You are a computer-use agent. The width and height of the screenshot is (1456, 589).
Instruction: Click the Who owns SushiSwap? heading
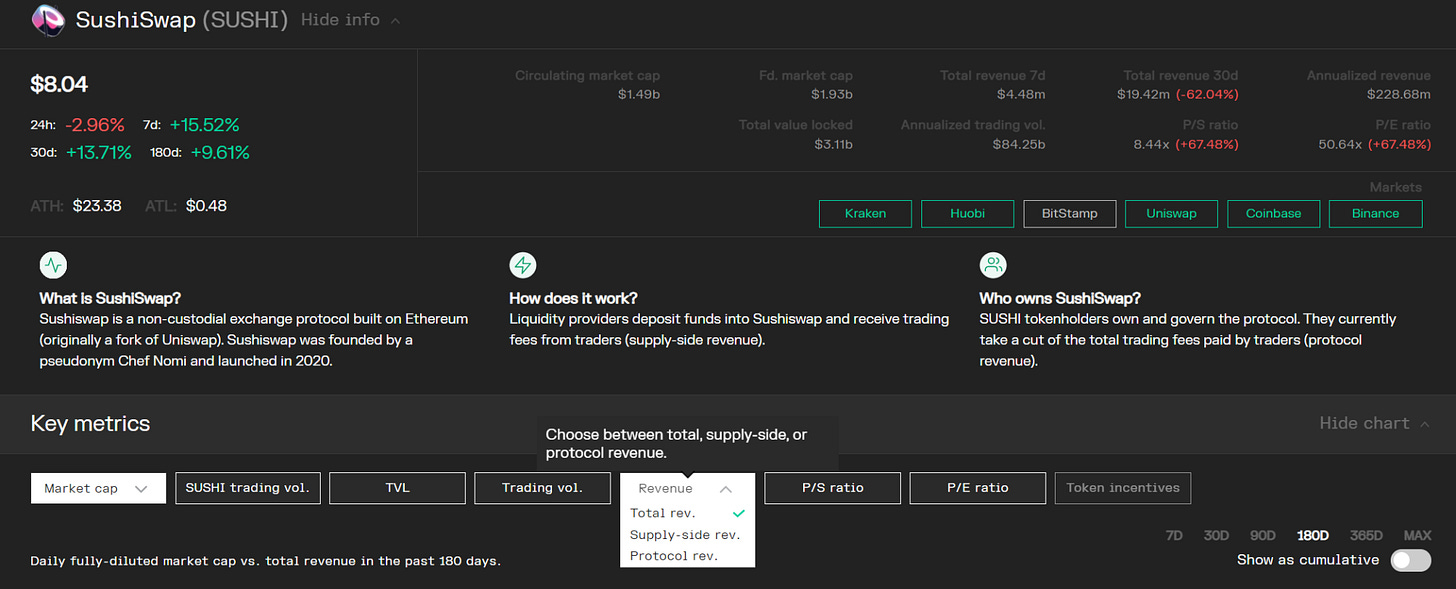pyautogui.click(x=1060, y=298)
